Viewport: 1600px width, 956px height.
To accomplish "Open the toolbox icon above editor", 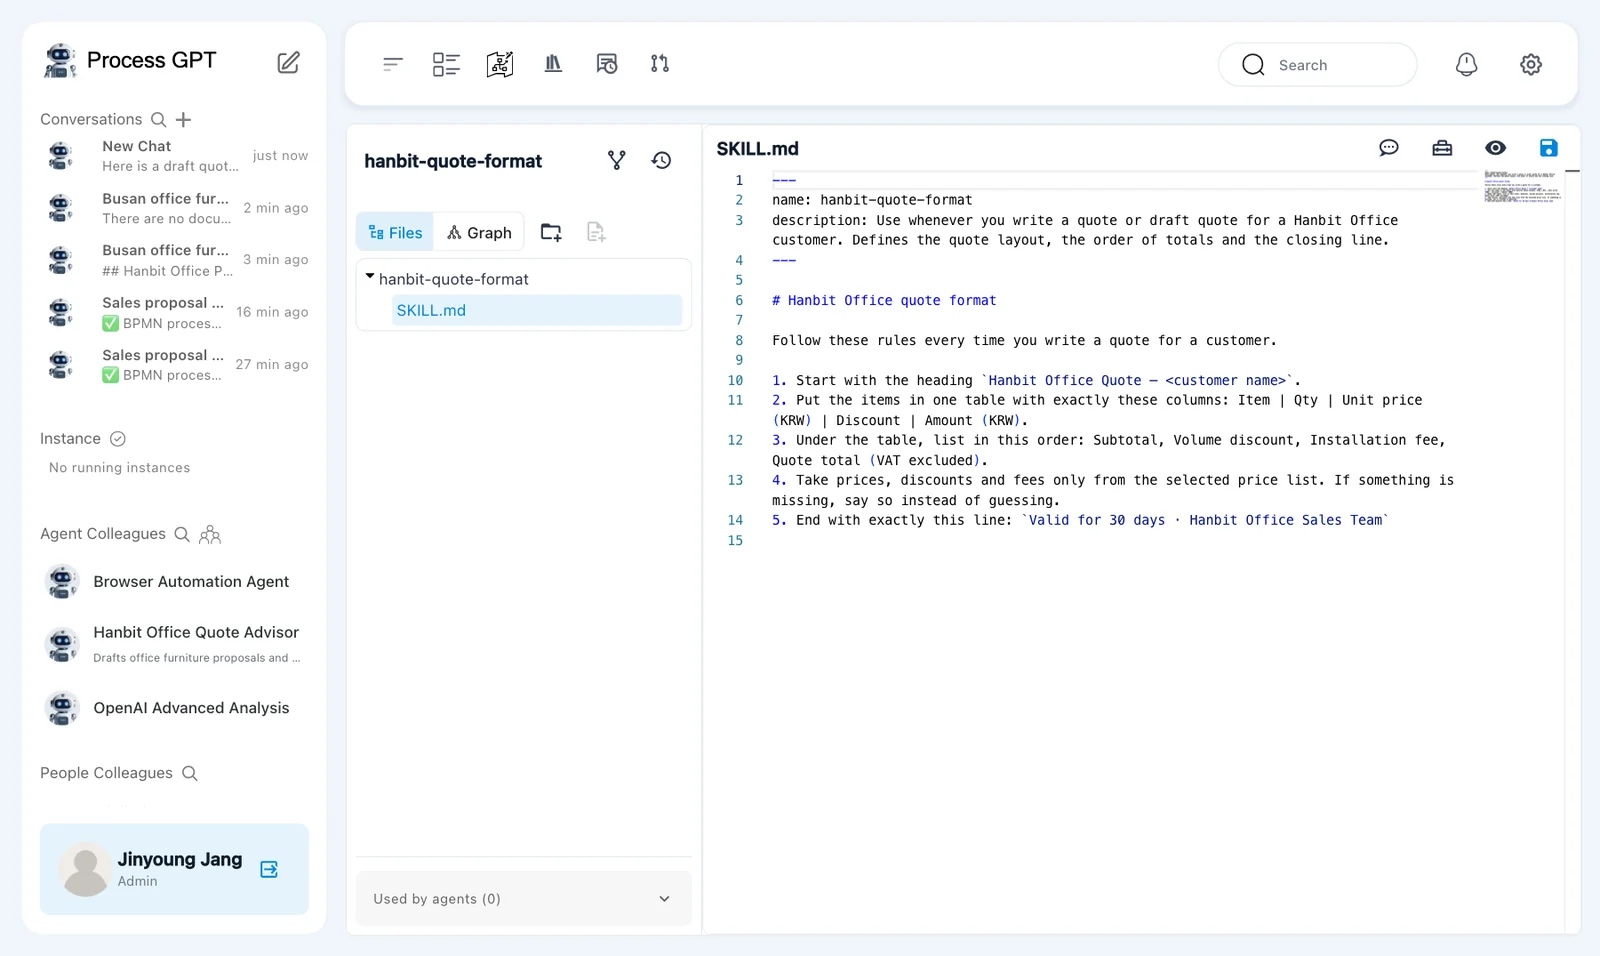I will (1442, 148).
